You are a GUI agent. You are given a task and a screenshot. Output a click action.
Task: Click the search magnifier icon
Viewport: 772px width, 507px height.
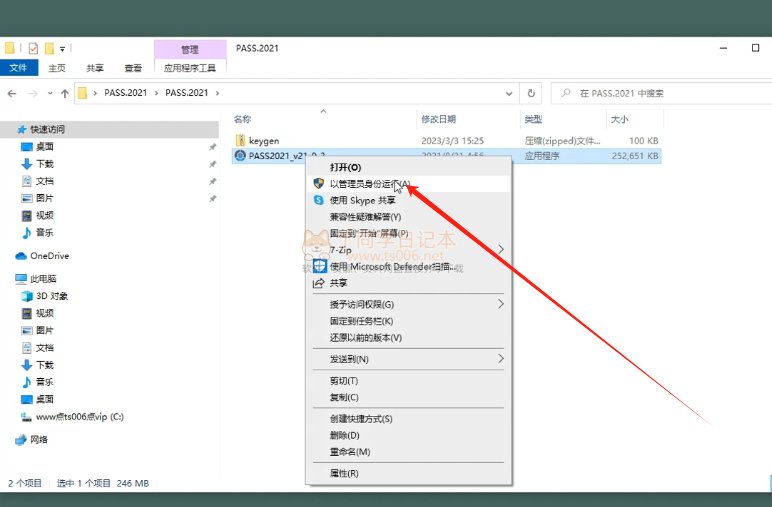tap(566, 93)
